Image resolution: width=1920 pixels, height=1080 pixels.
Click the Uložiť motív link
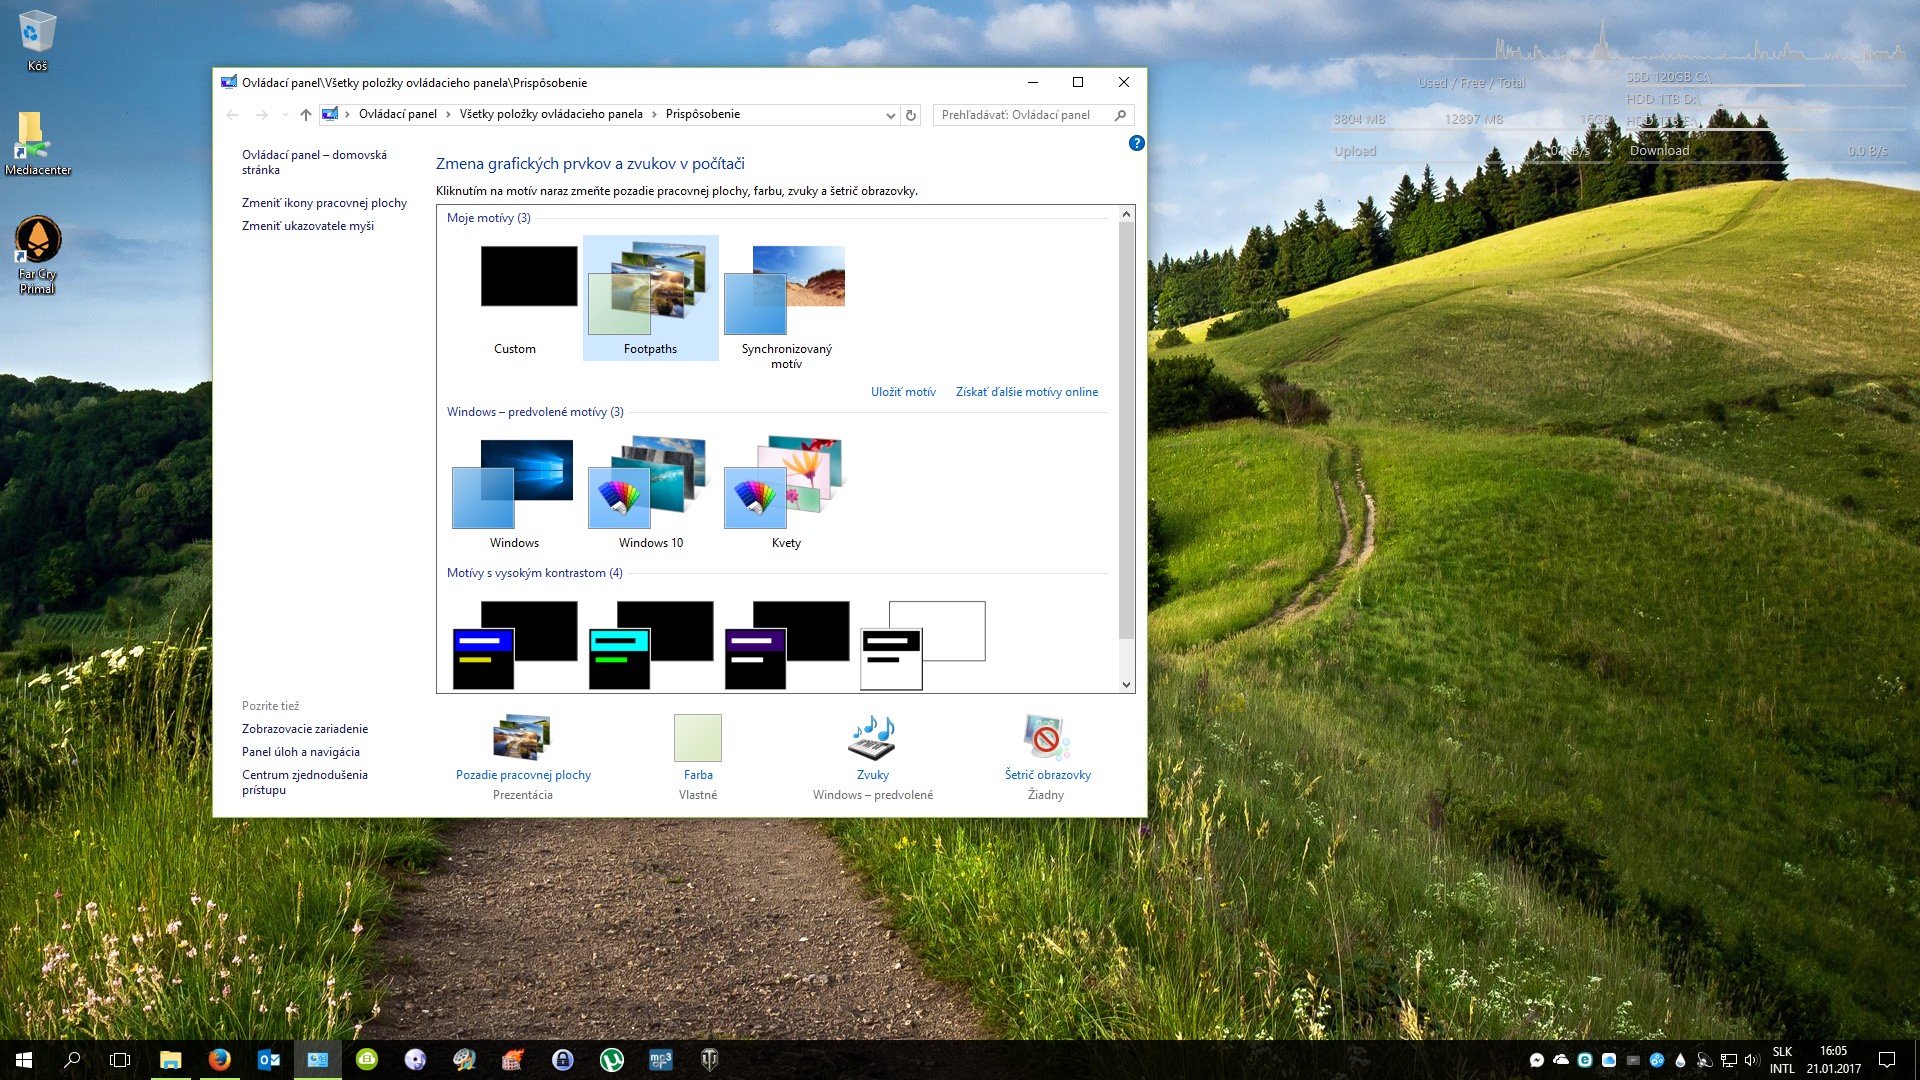point(903,392)
